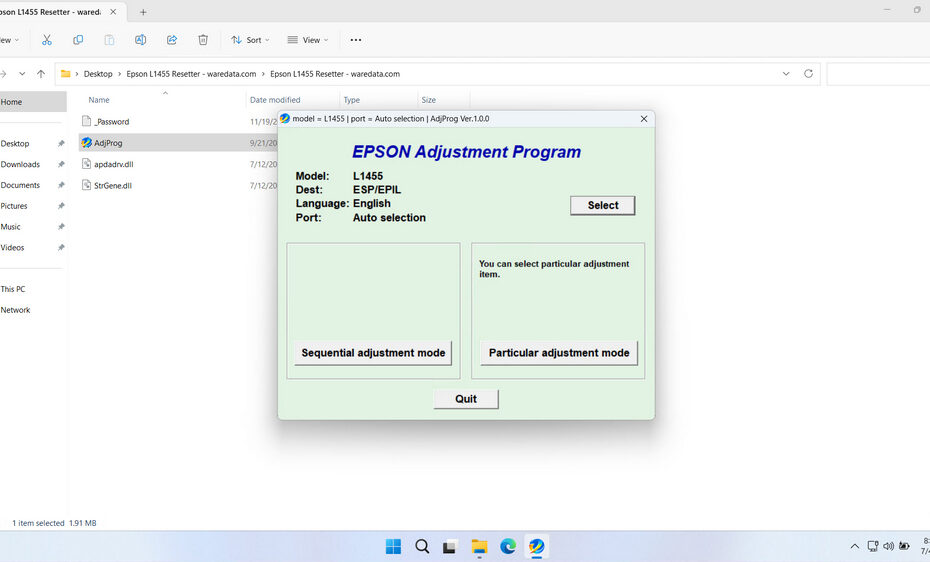The image size is (930, 562).
Task: Click Particular adjustment mode button
Action: [559, 353]
